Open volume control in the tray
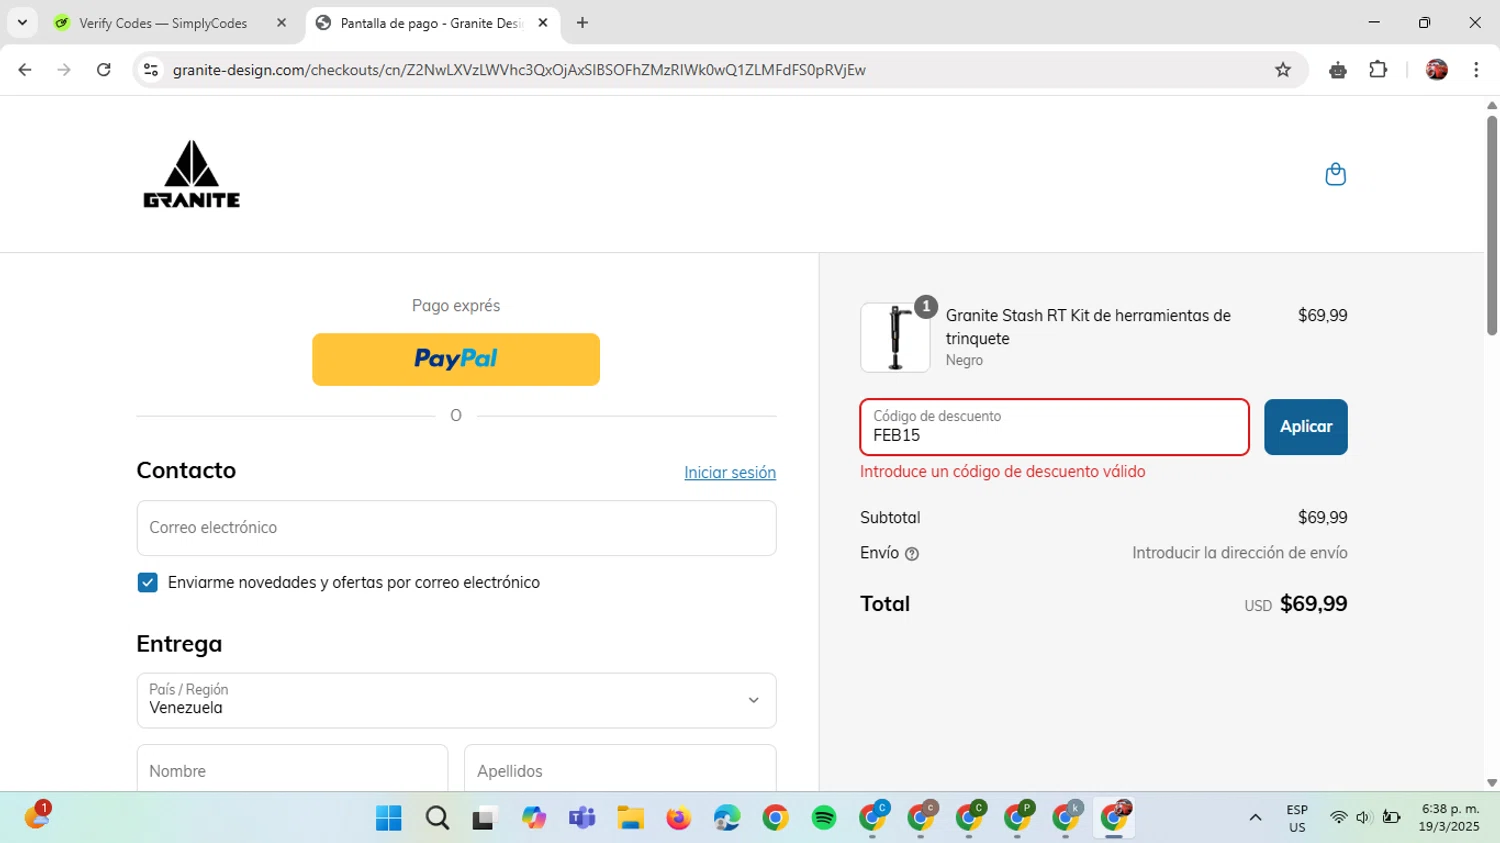Image resolution: width=1500 pixels, height=843 pixels. (x=1364, y=818)
